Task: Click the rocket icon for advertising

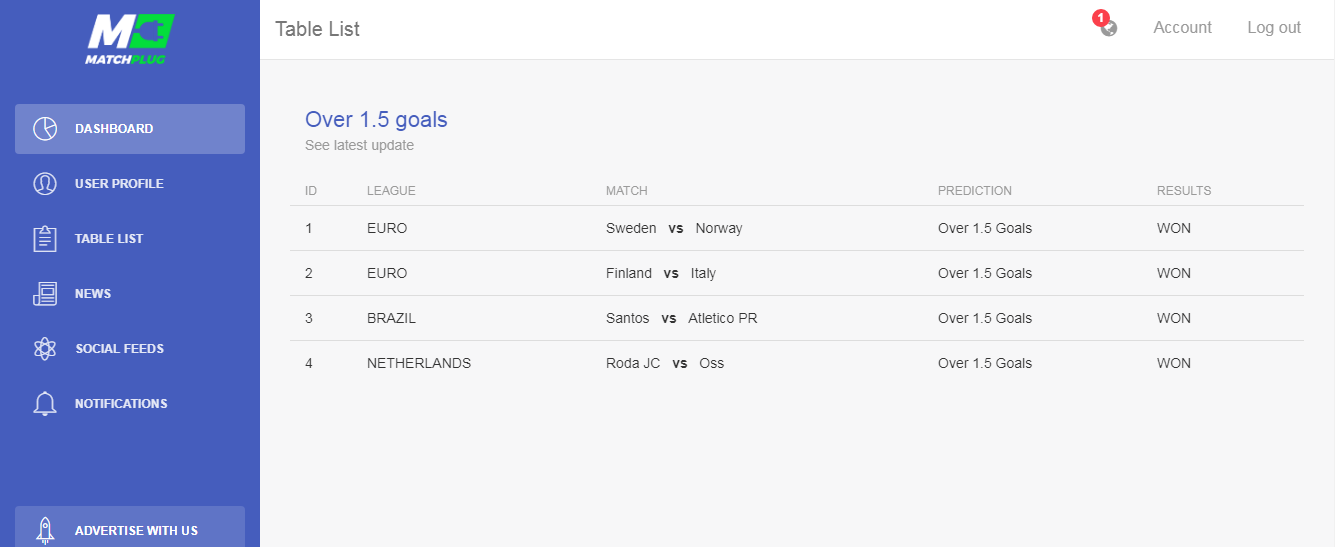Action: [45, 530]
